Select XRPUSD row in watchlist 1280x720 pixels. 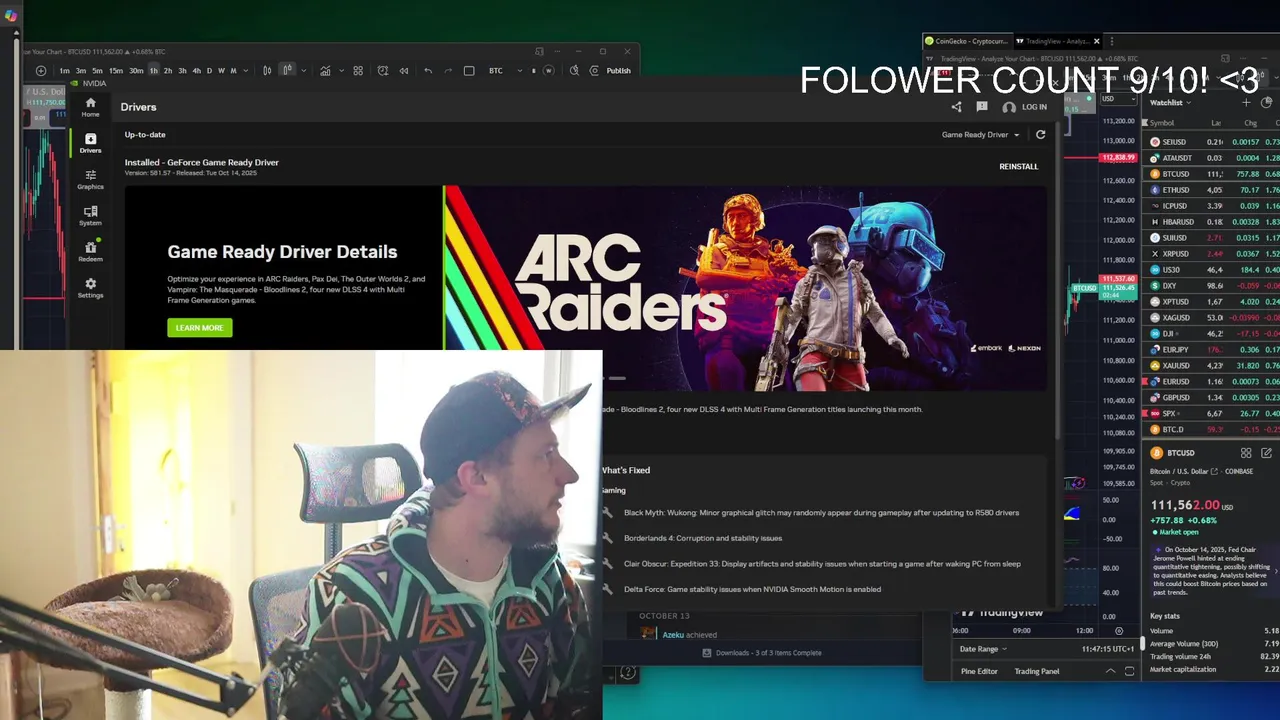(x=1213, y=254)
